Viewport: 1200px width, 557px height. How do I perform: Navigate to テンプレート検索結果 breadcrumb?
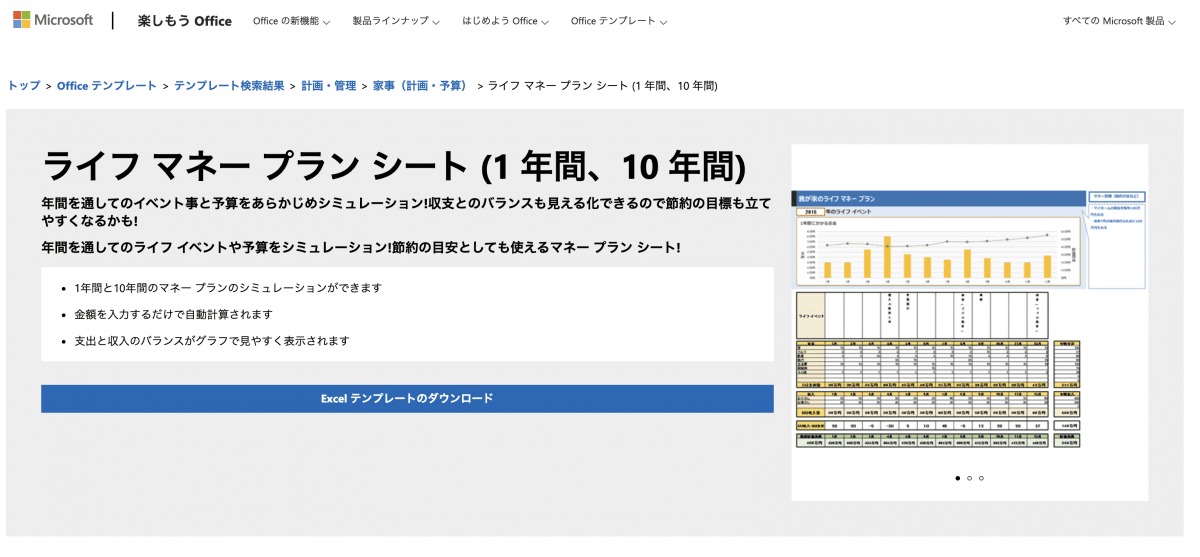[229, 86]
